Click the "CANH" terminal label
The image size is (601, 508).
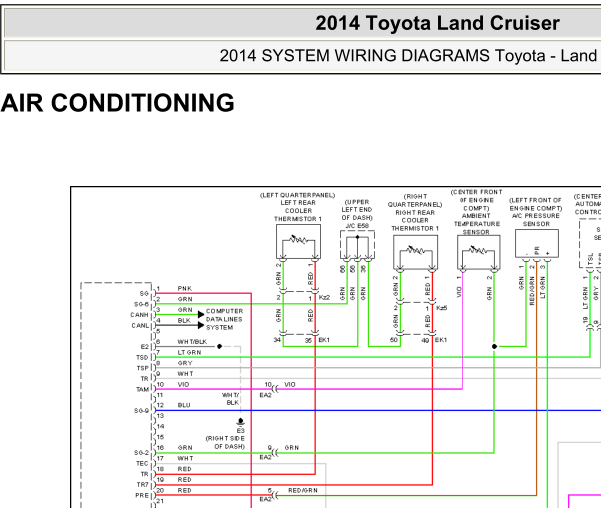coord(139,315)
